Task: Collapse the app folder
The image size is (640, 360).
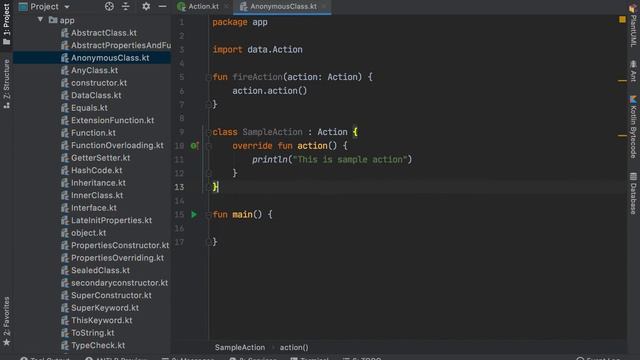Action: (40, 20)
